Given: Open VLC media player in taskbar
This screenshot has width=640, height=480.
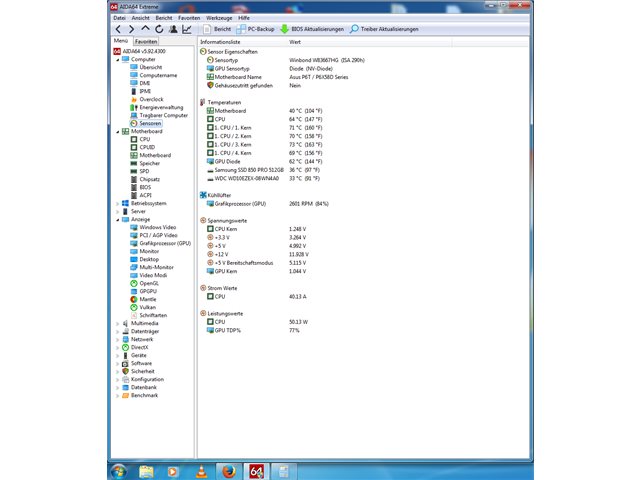Looking at the screenshot, I should 201,472.
